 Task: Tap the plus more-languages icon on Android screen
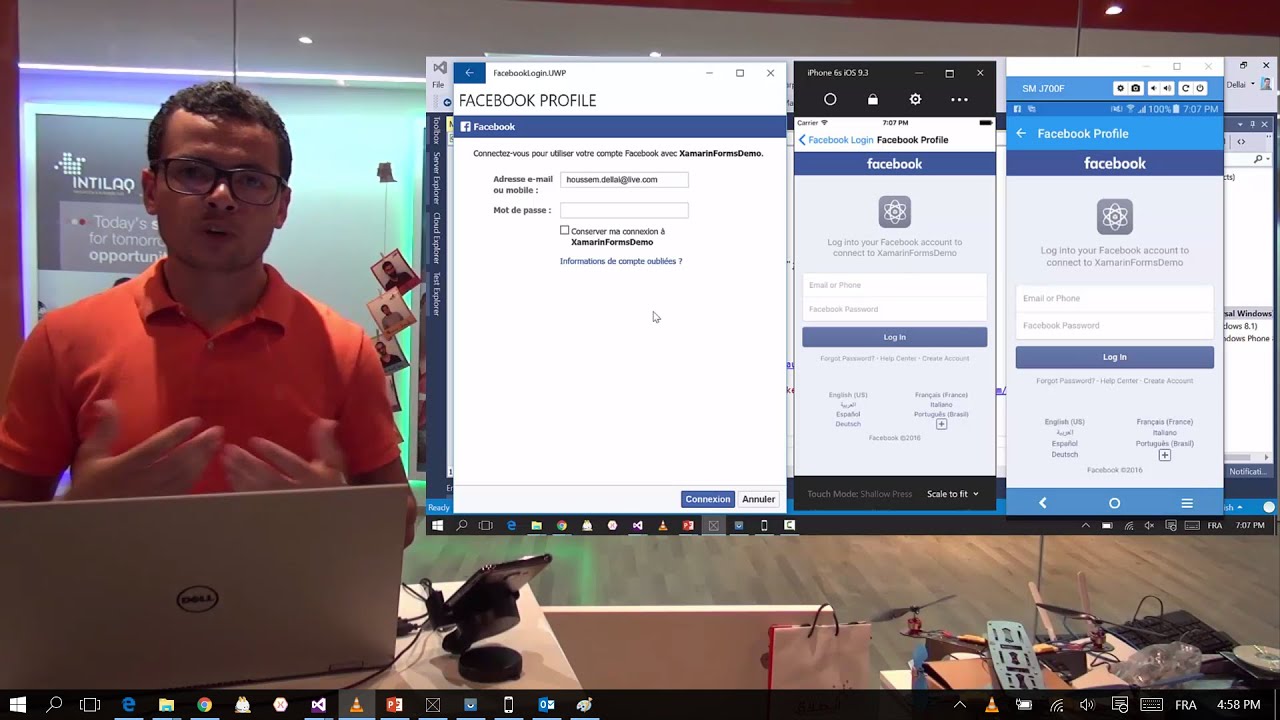click(x=1165, y=455)
